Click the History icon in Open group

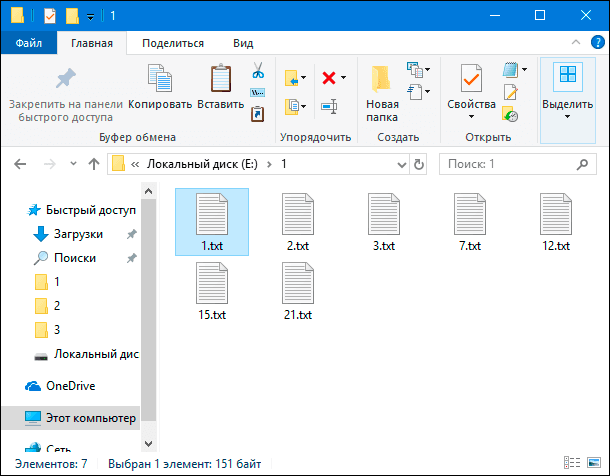tap(510, 114)
